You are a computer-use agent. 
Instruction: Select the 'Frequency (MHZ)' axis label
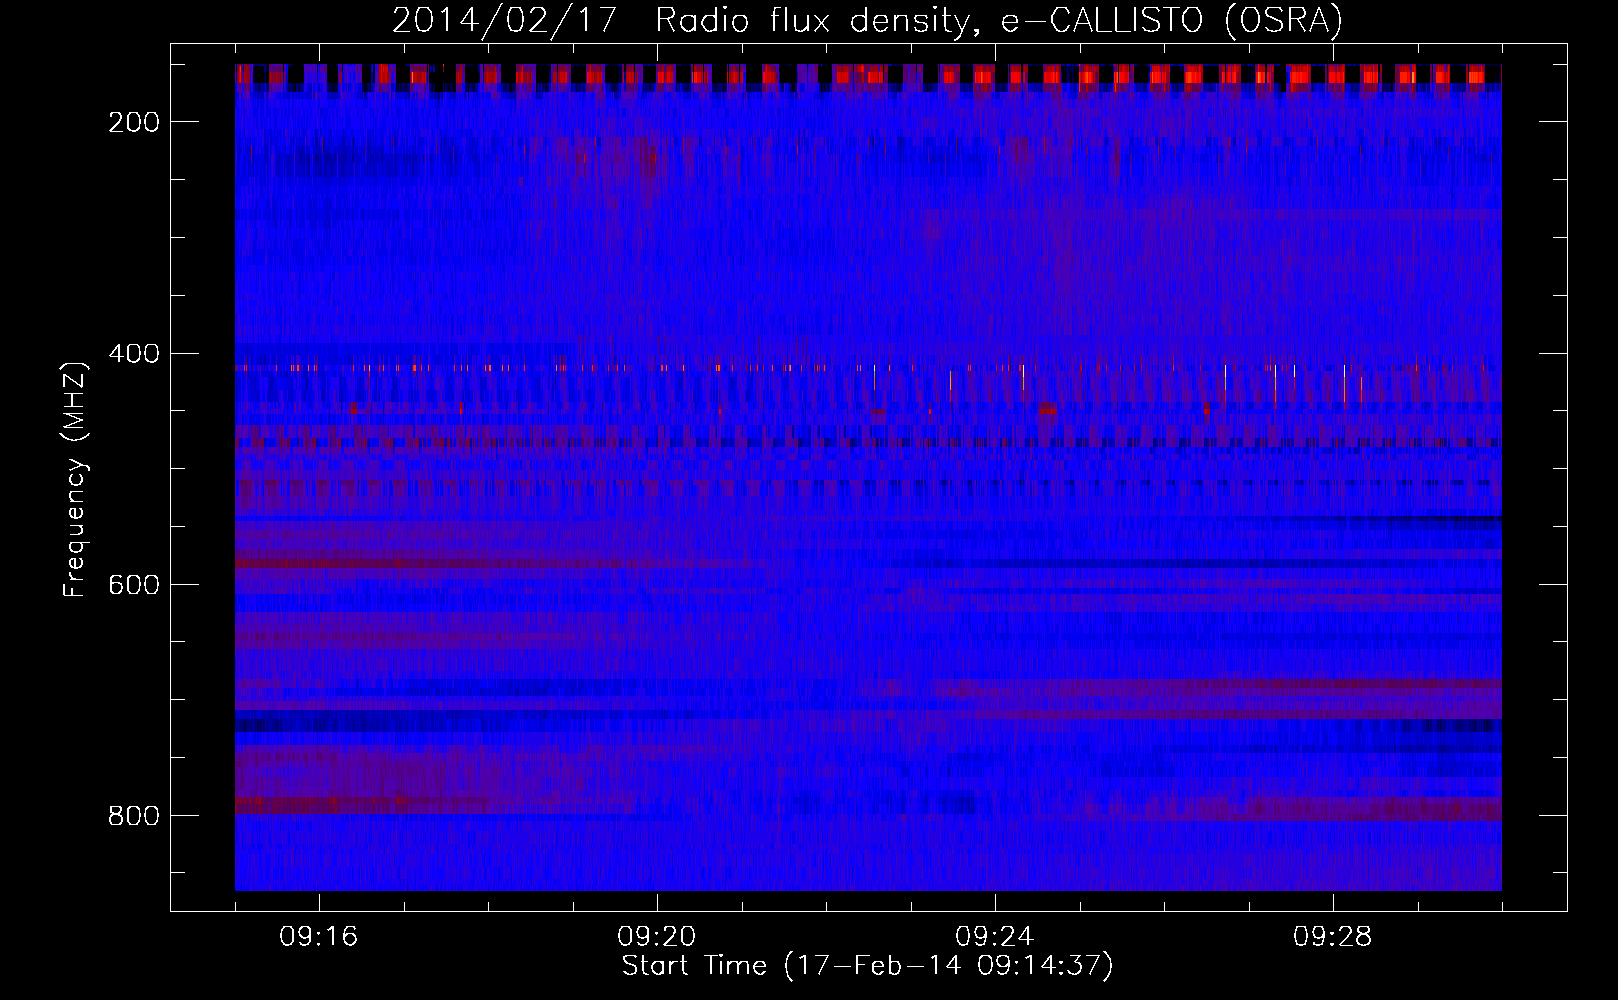(x=75, y=479)
